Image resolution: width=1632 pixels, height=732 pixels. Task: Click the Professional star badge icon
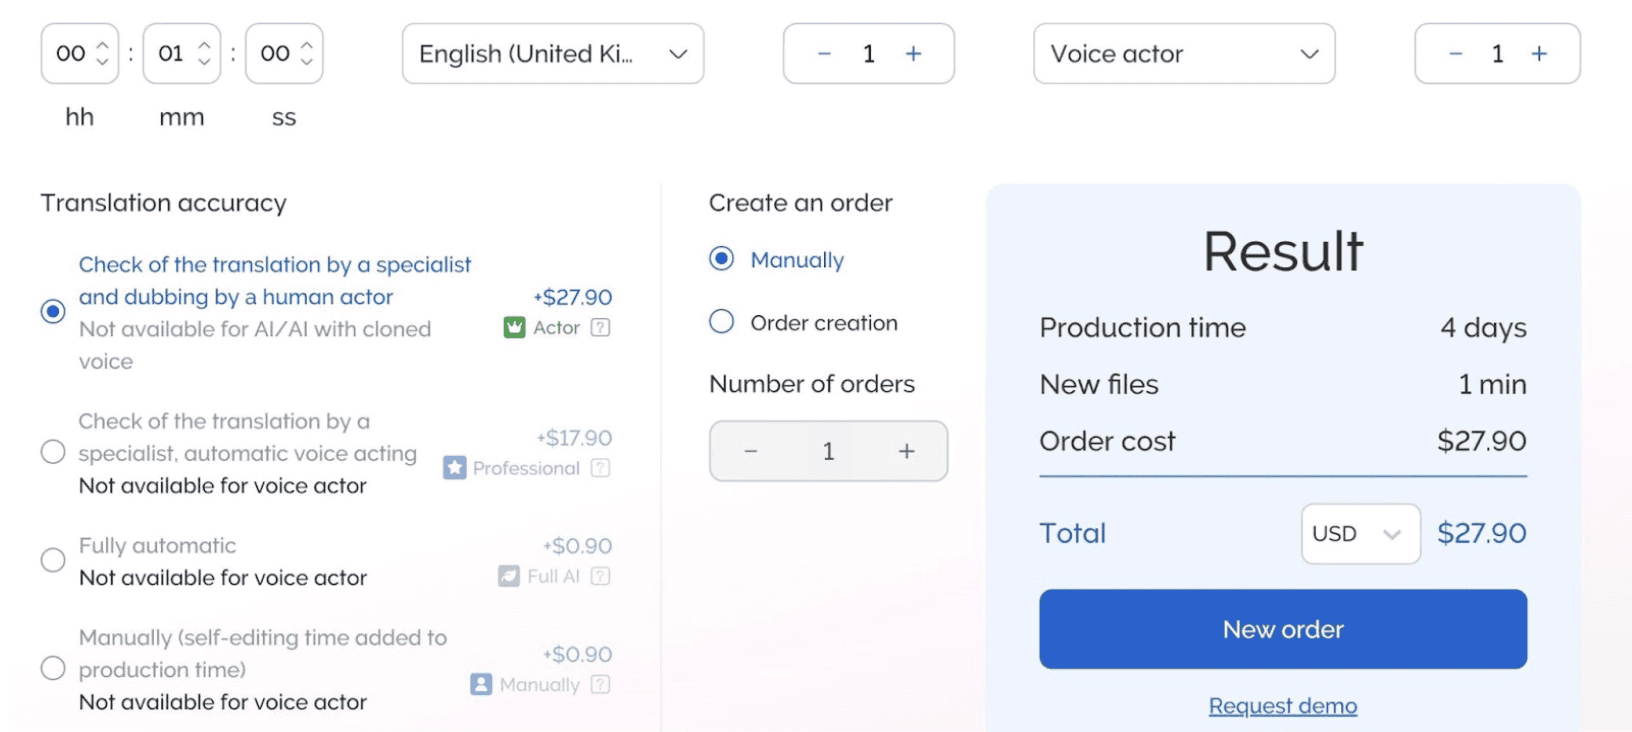pos(455,468)
